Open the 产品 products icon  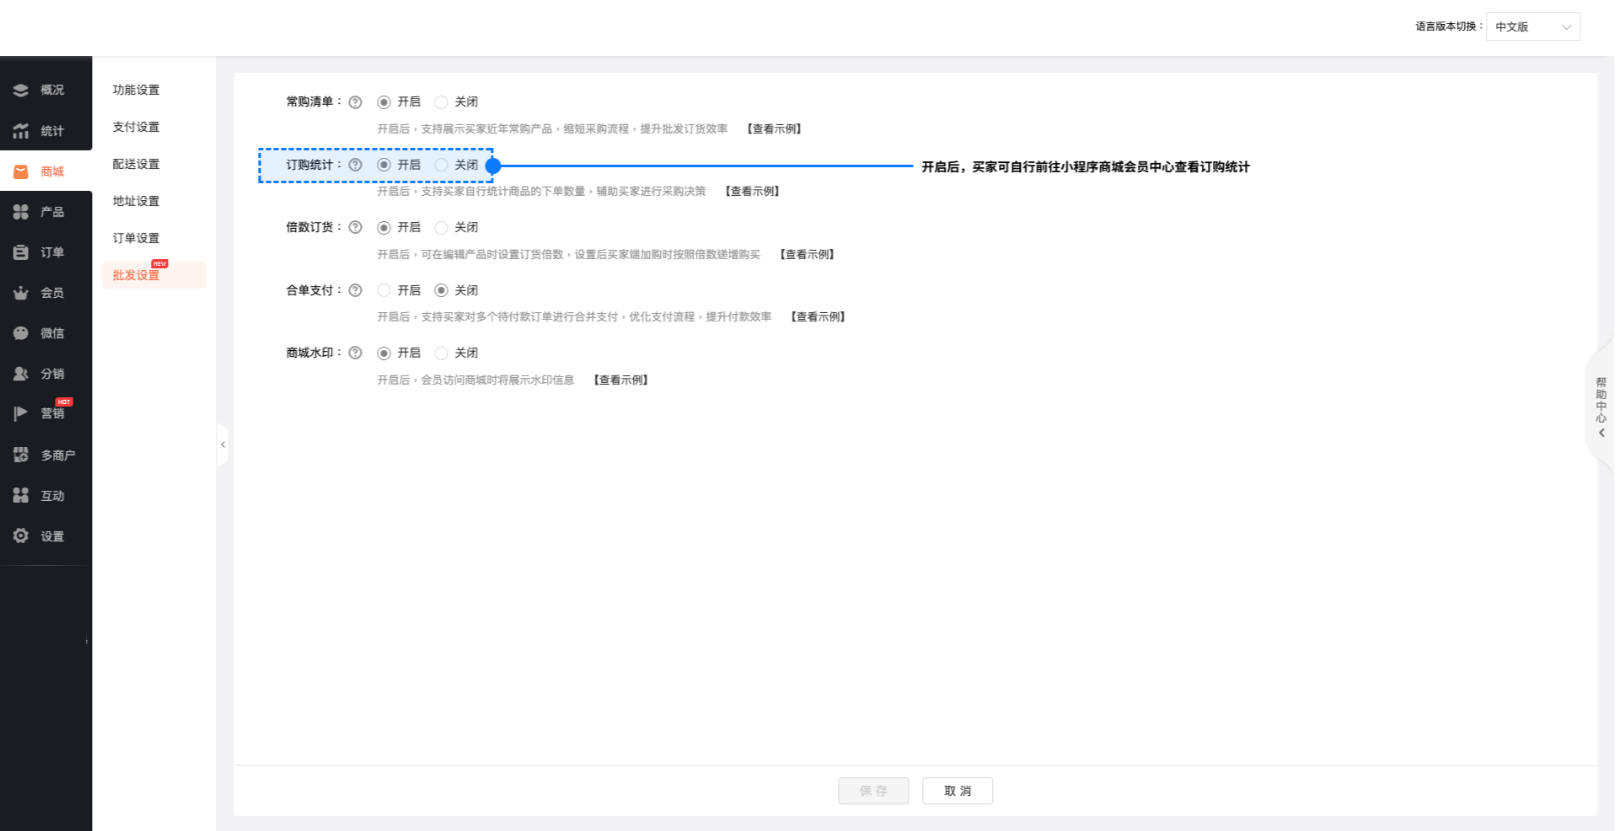click(x=21, y=212)
